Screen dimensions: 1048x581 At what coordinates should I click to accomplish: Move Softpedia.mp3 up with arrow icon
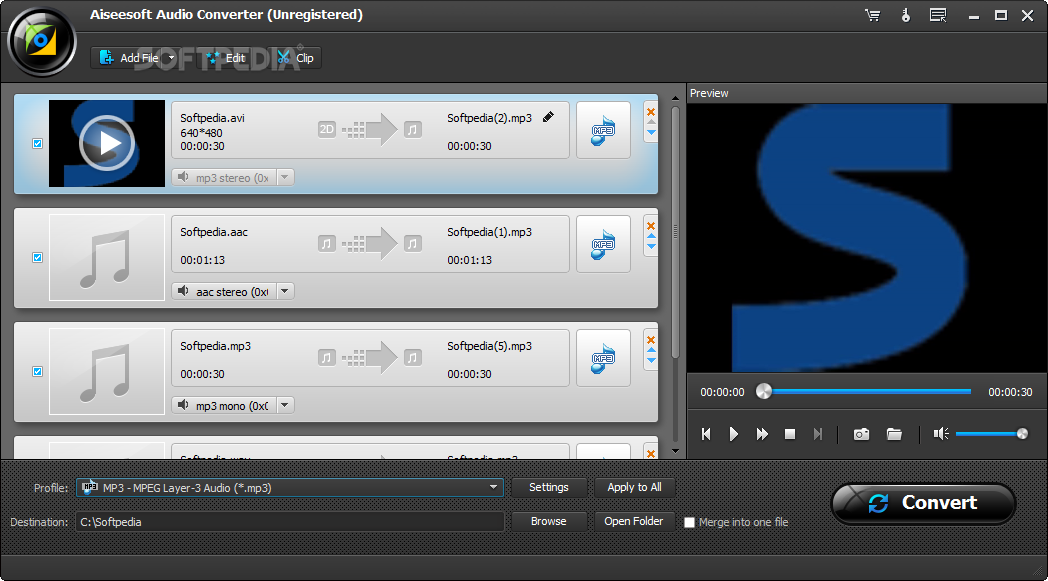(x=651, y=350)
